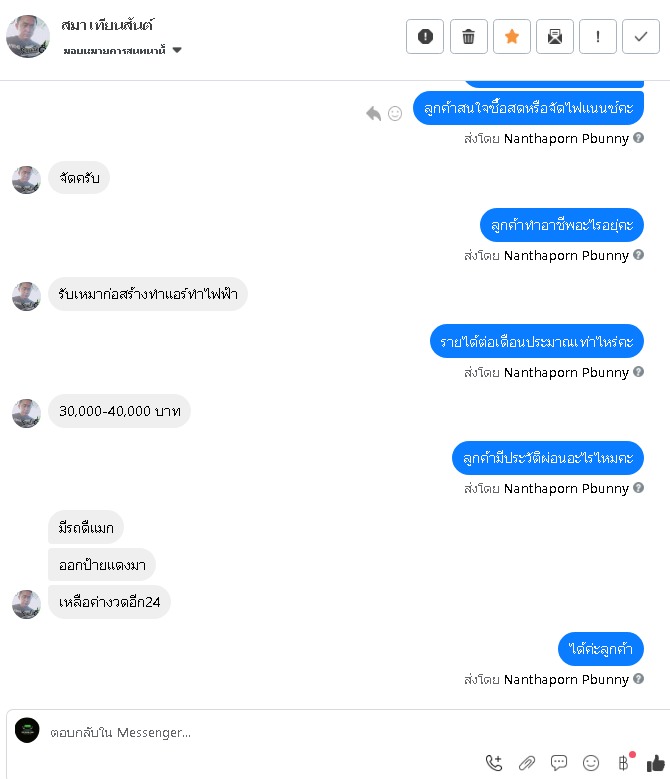This screenshot has height=779, width=670.
Task: Flag conversation with the exclamation mark icon
Action: tap(598, 36)
